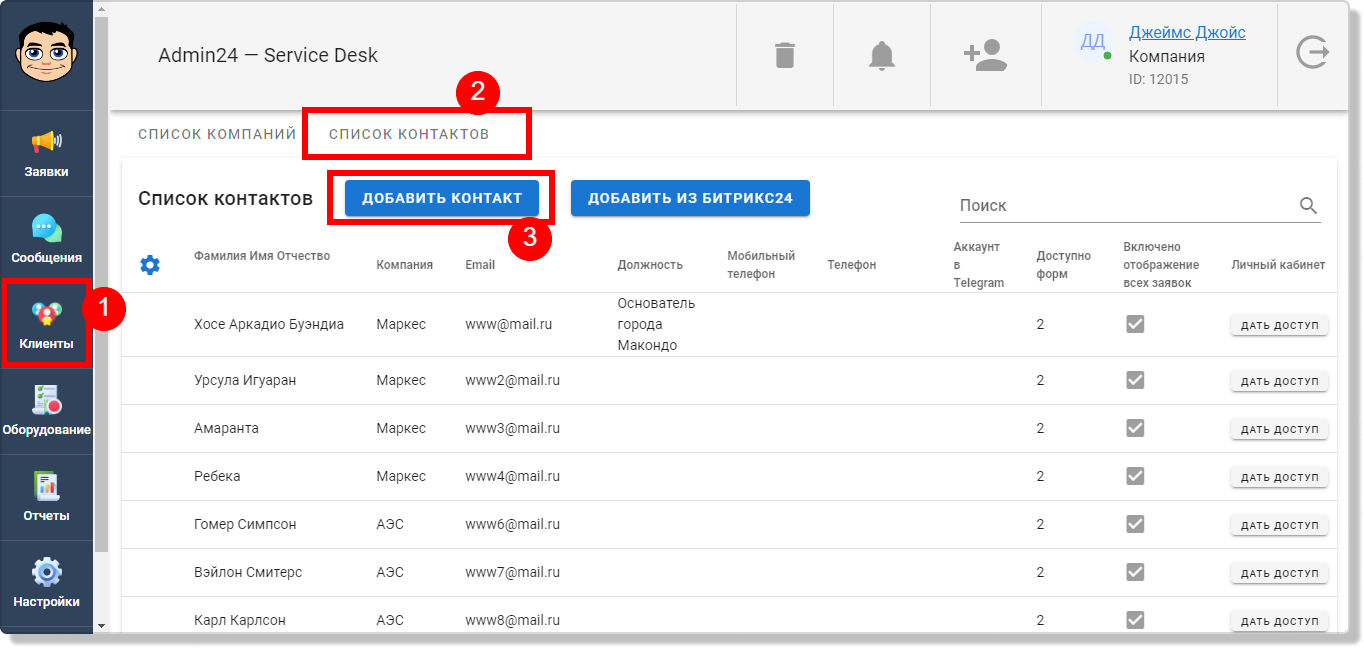Open Настройки gear in sidebar
Image resolution: width=1364 pixels, height=648 pixels.
pos(47,583)
